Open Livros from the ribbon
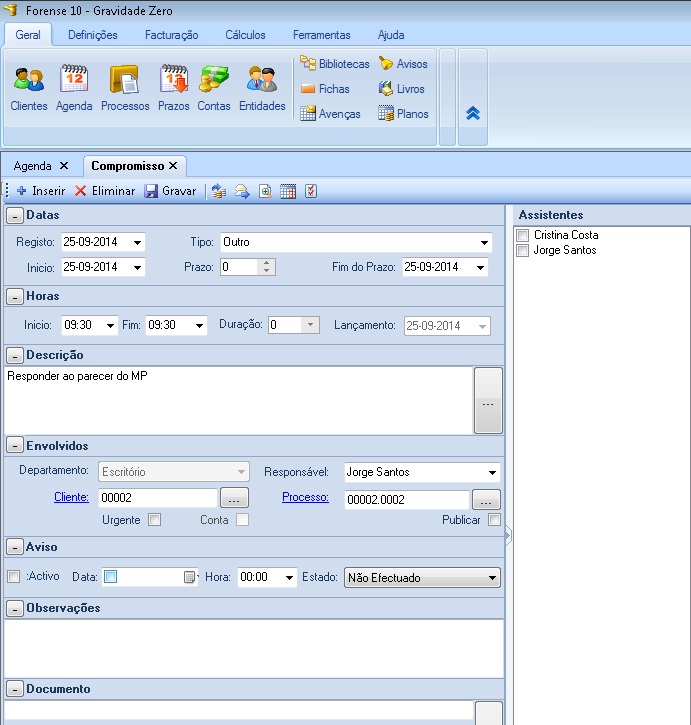The image size is (691, 725). point(401,88)
